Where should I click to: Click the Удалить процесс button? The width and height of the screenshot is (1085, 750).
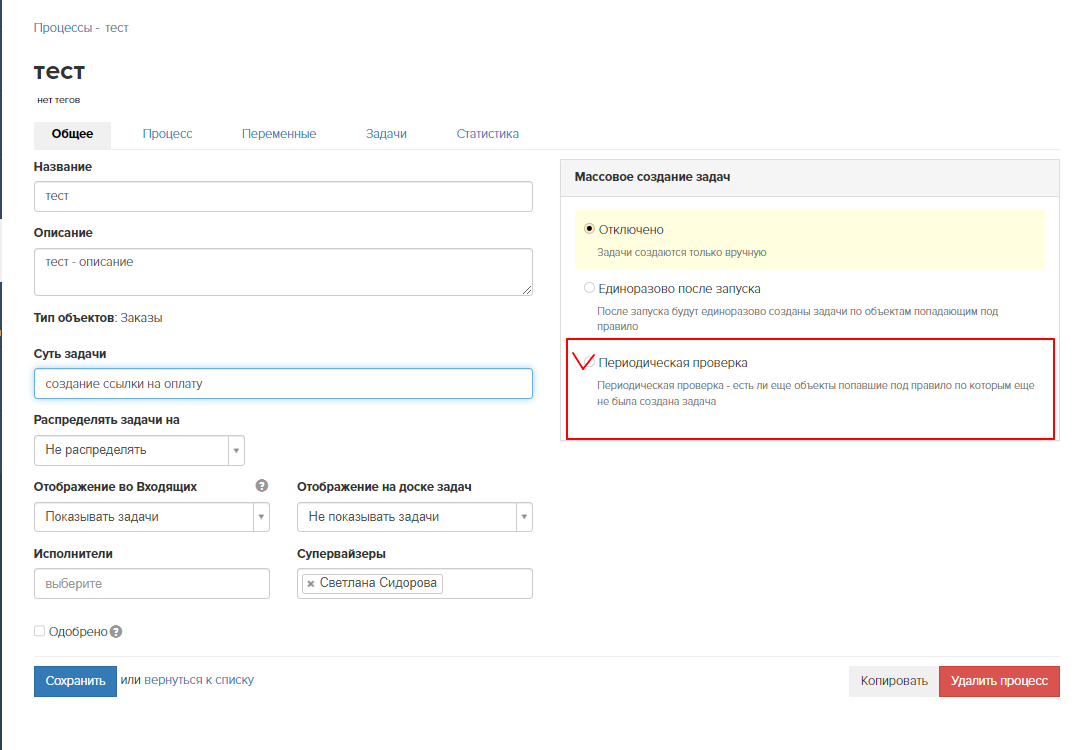click(x=998, y=681)
